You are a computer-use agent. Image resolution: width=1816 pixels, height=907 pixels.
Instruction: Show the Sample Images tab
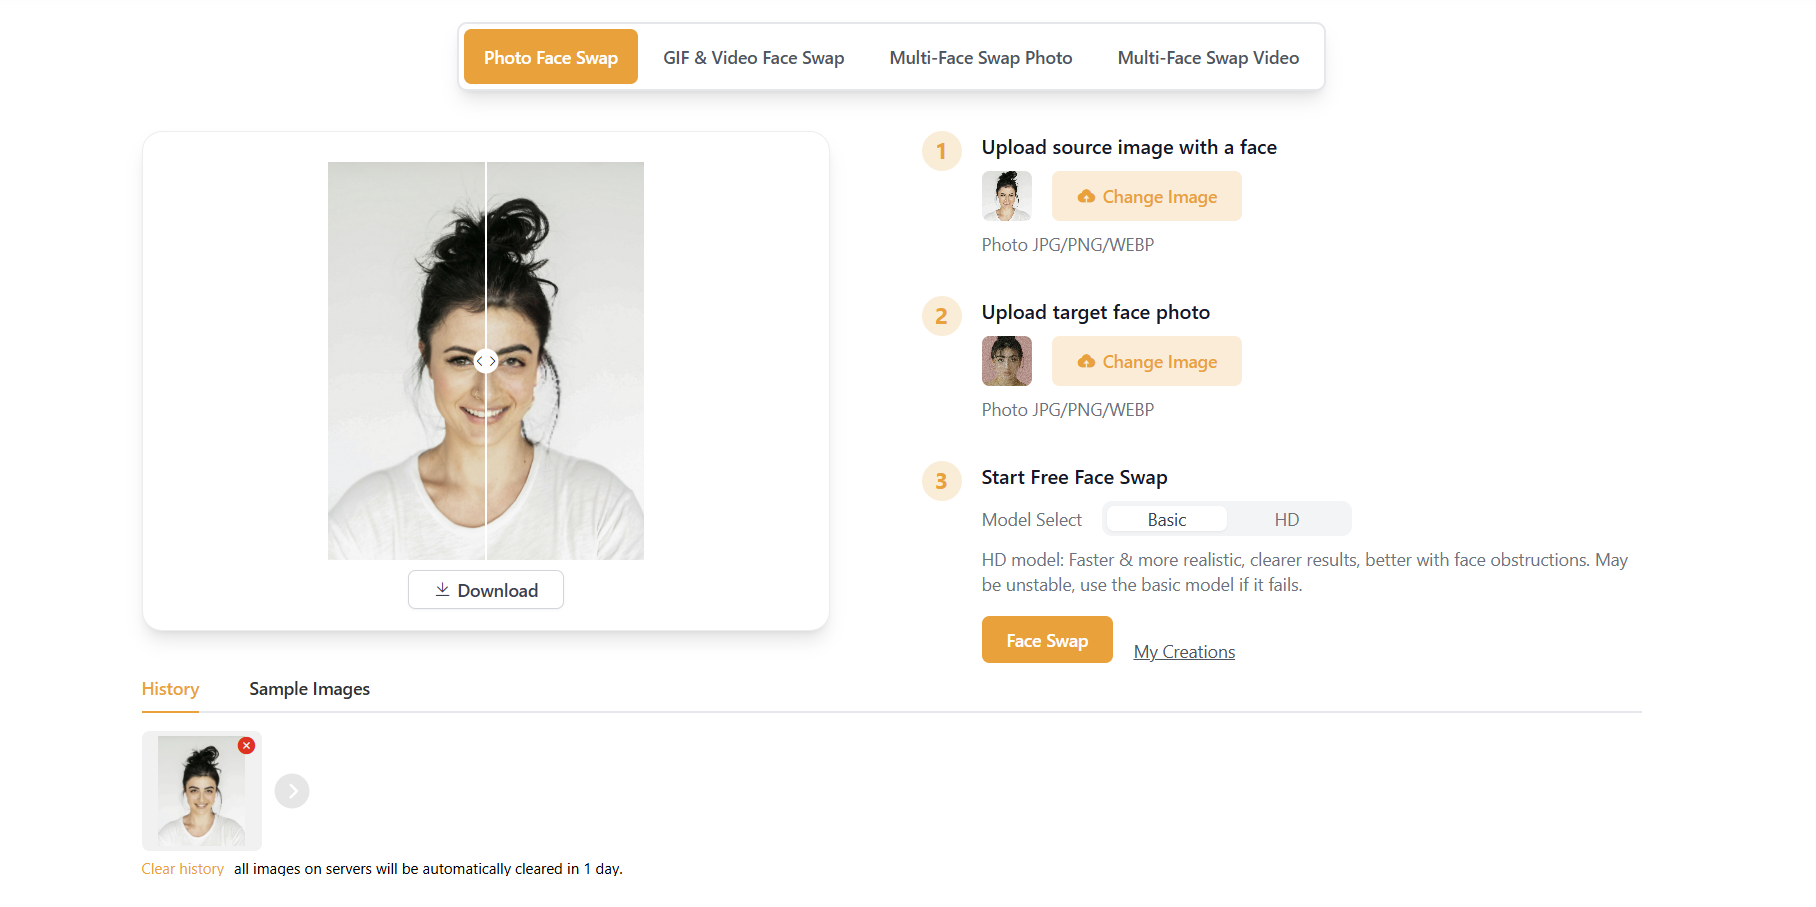(309, 689)
